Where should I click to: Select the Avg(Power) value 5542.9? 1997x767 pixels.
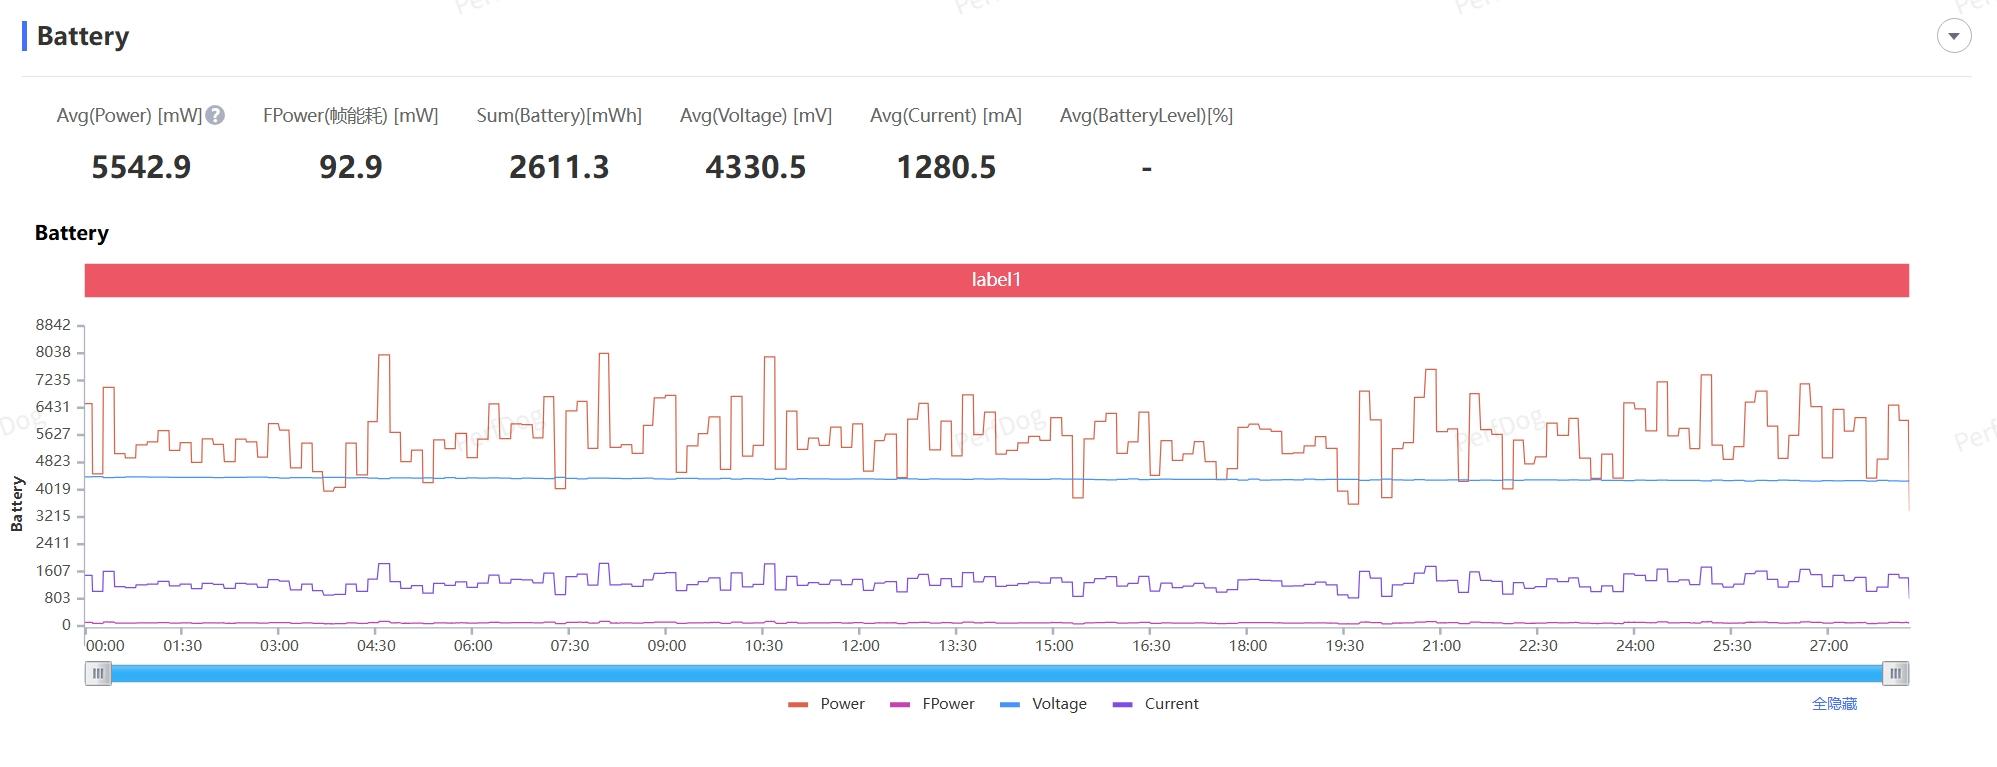141,167
